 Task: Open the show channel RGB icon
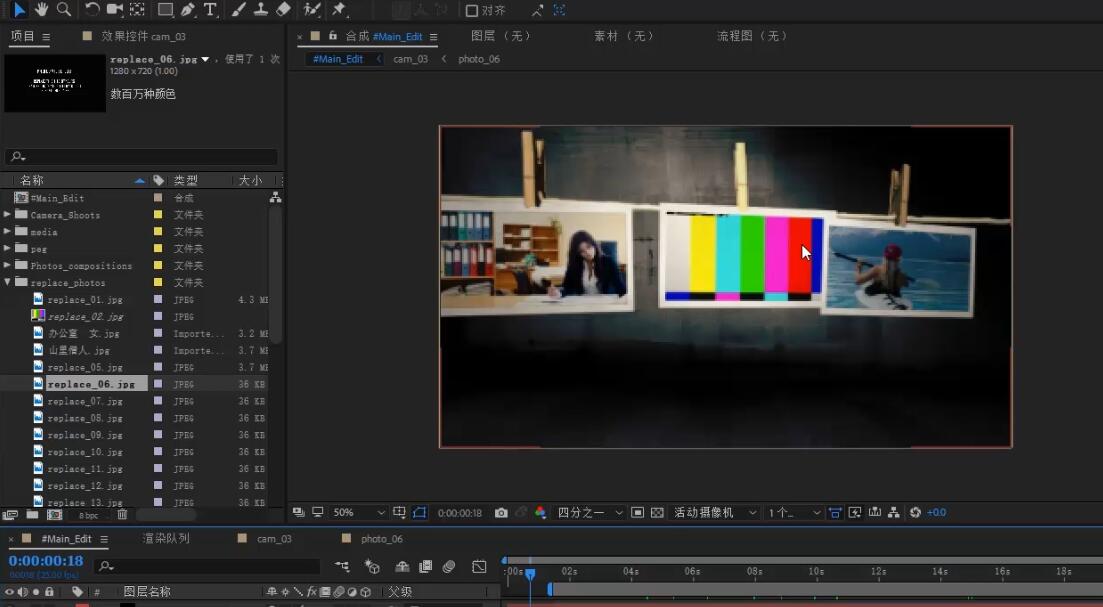pyautogui.click(x=540, y=513)
